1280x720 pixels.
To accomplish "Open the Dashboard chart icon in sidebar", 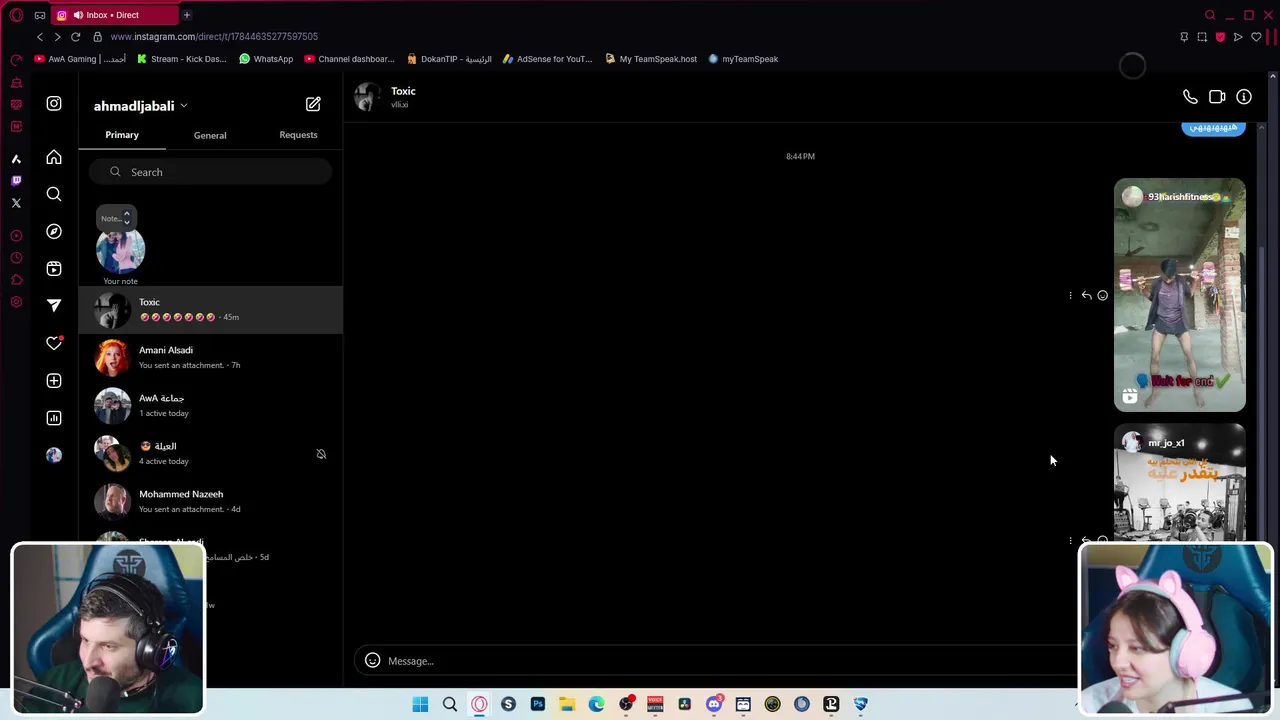I will click(54, 417).
